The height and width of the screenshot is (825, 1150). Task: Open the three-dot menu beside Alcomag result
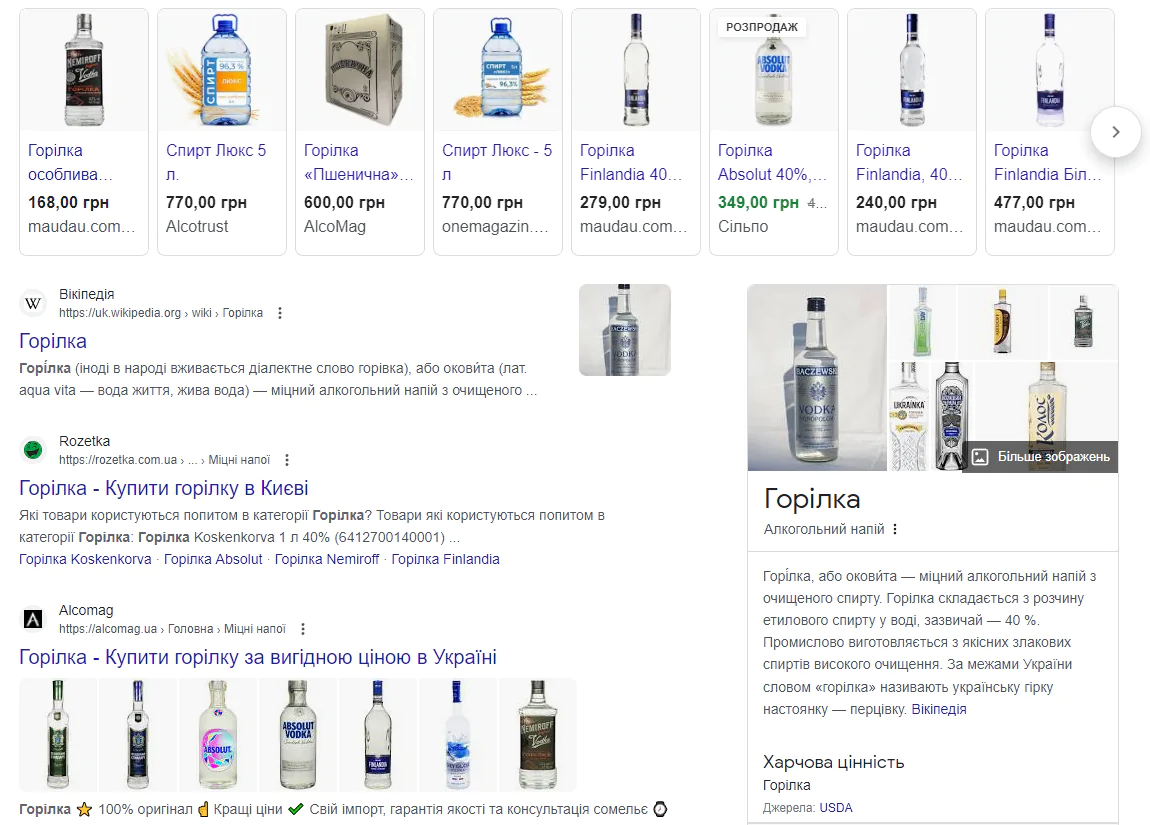303,629
